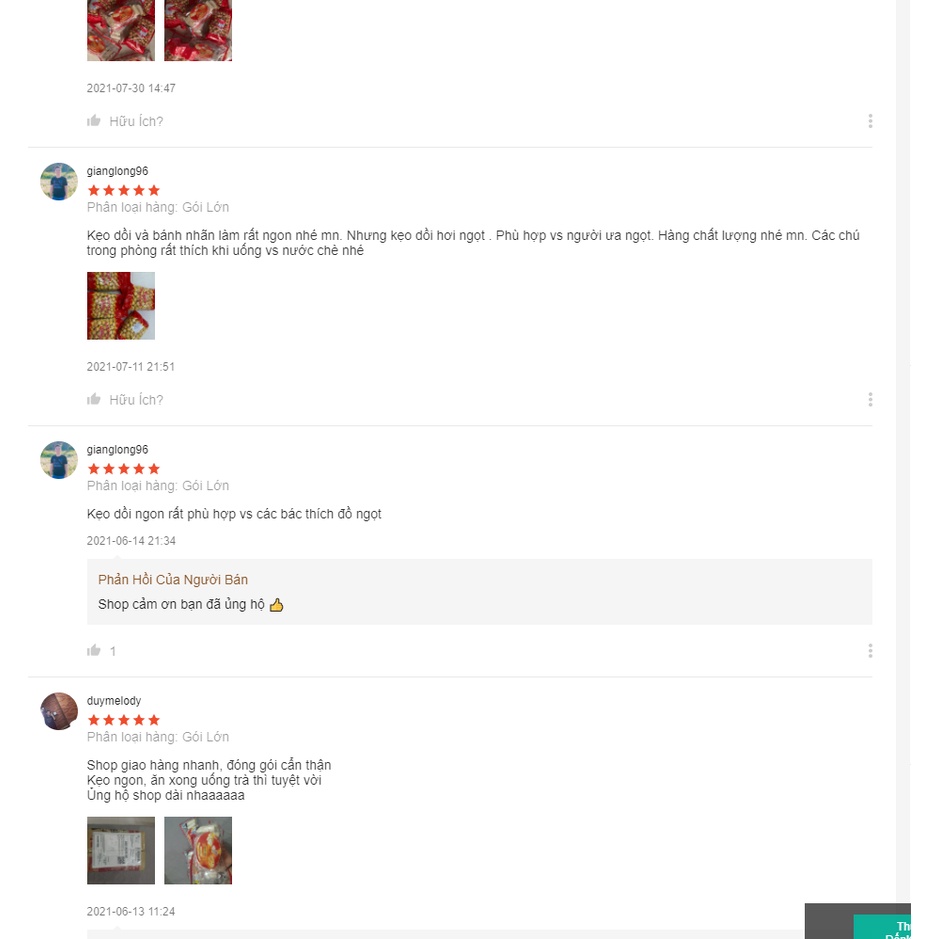This screenshot has height=939, width=939.
Task: View duymelody's shipping label photo
Action: [121, 850]
